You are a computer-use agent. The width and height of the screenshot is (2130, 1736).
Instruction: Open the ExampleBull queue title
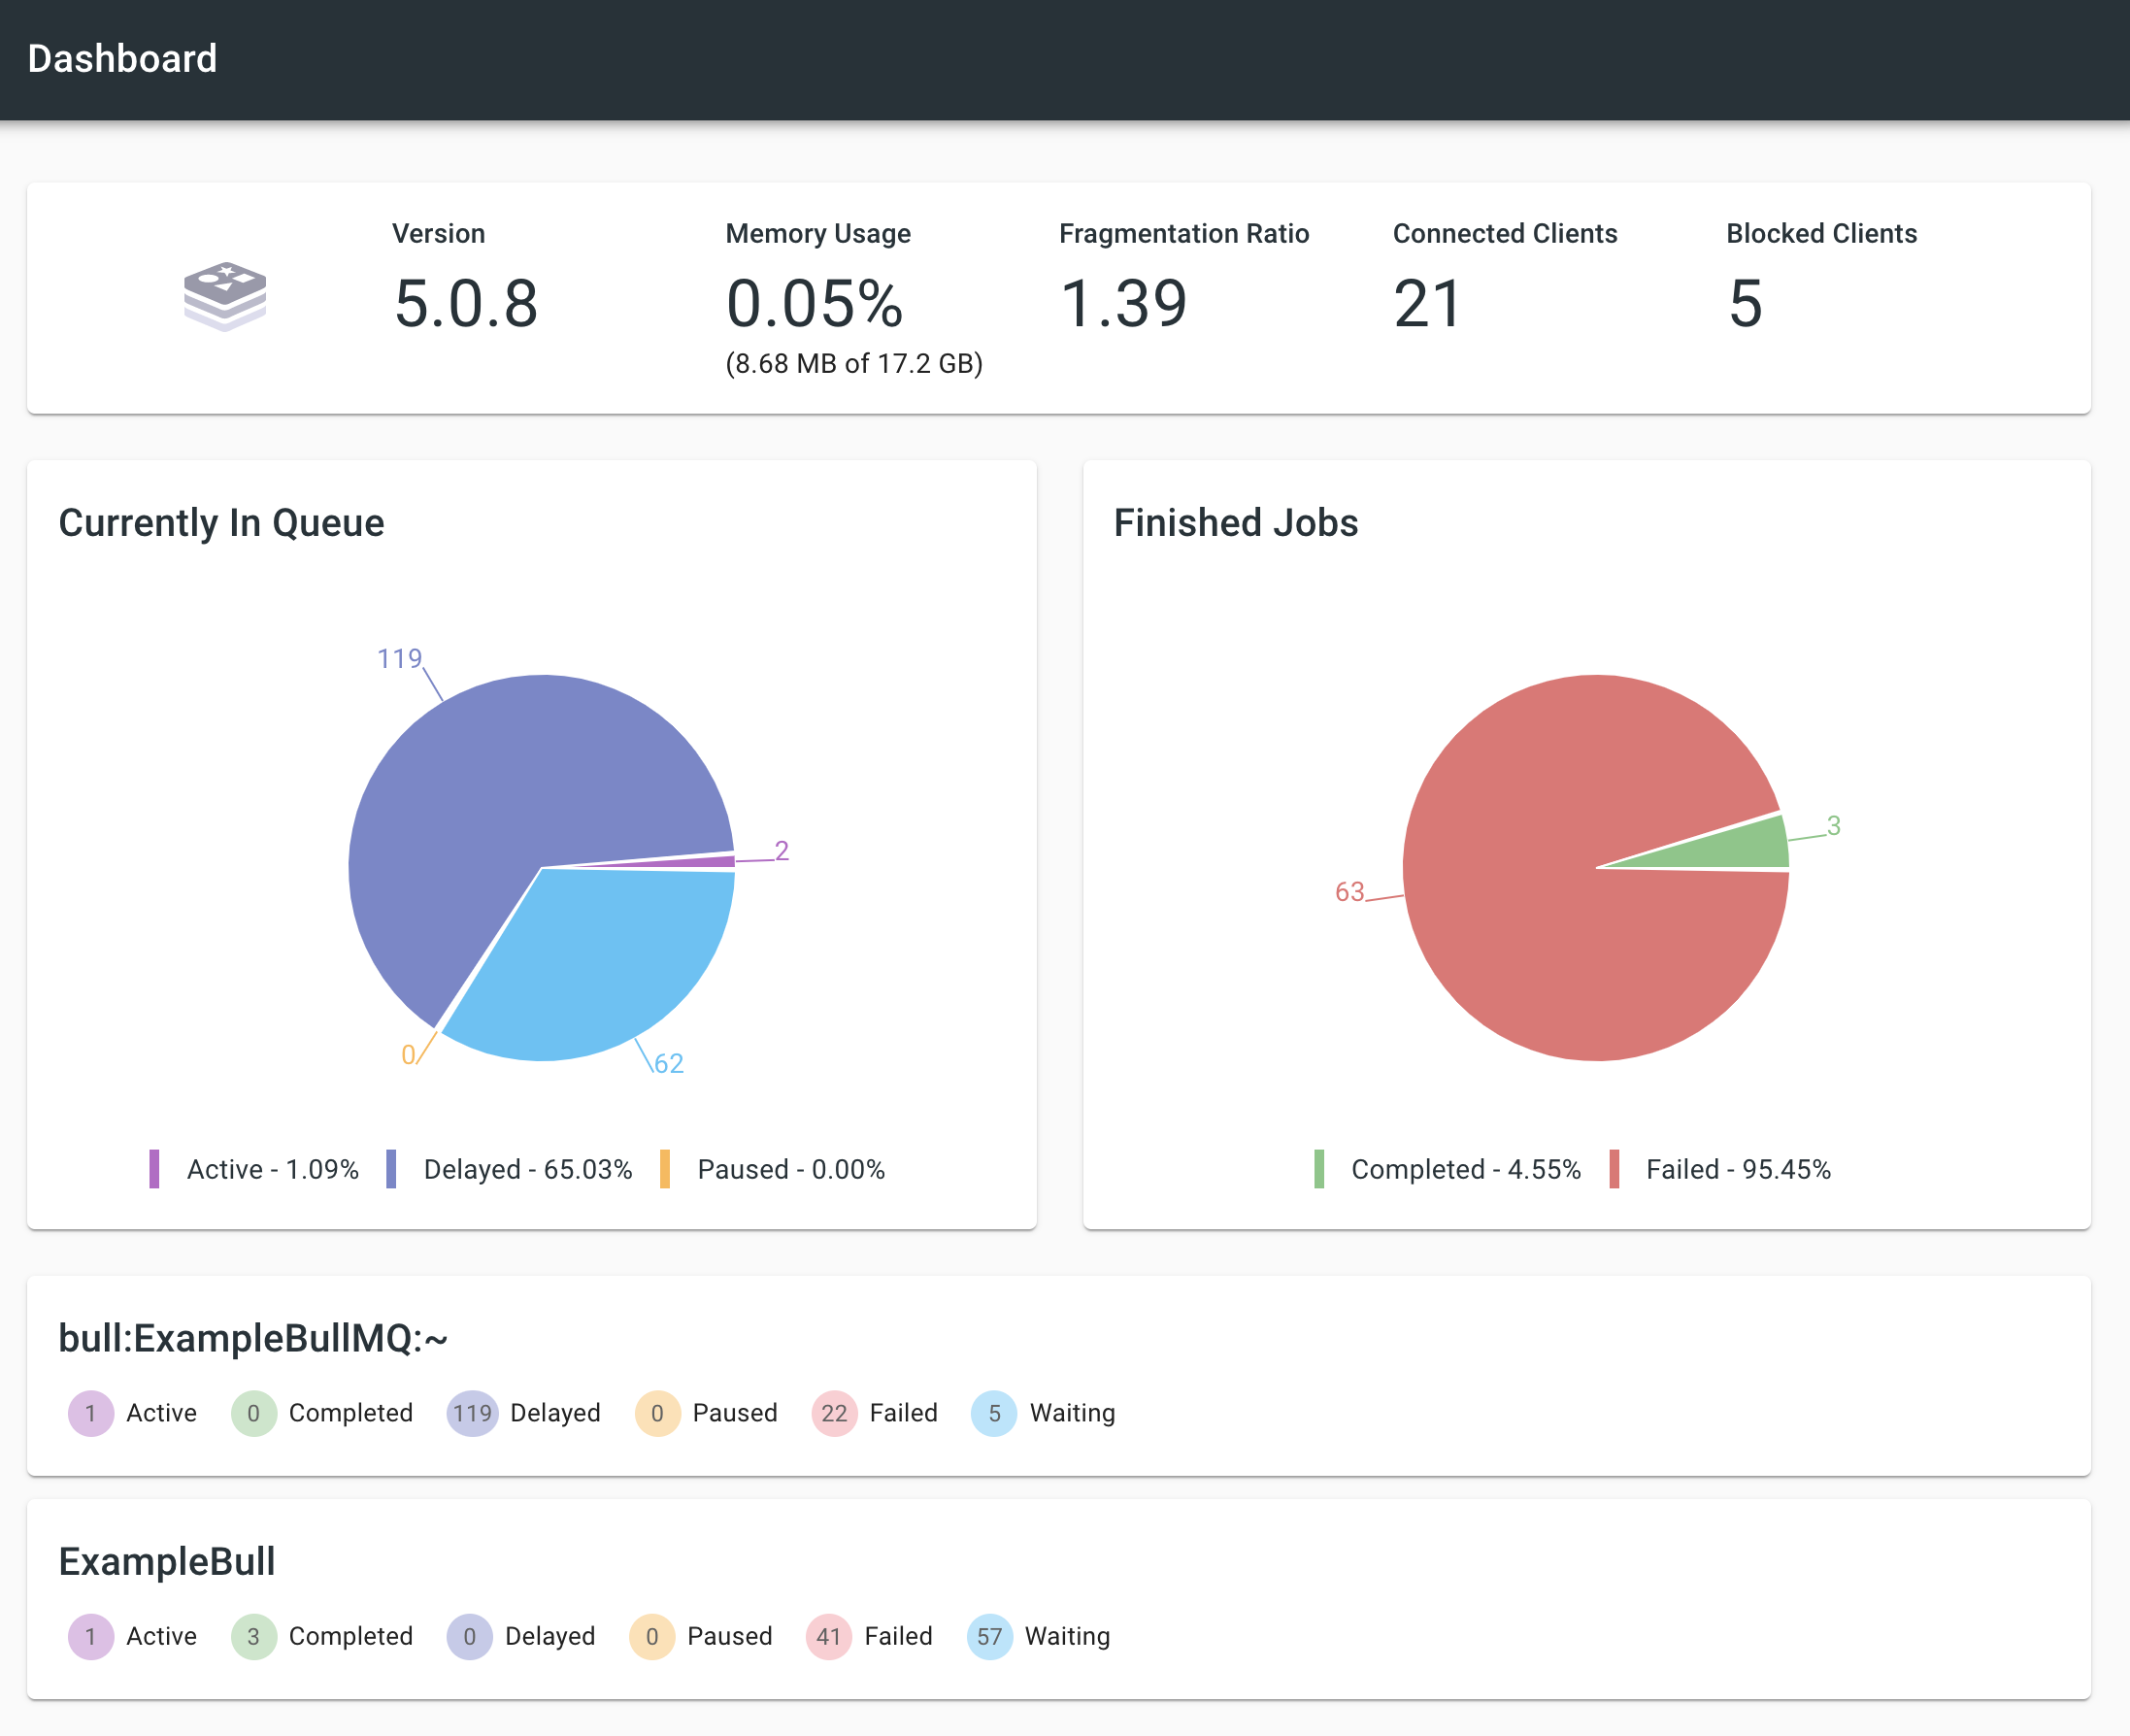pos(167,1561)
